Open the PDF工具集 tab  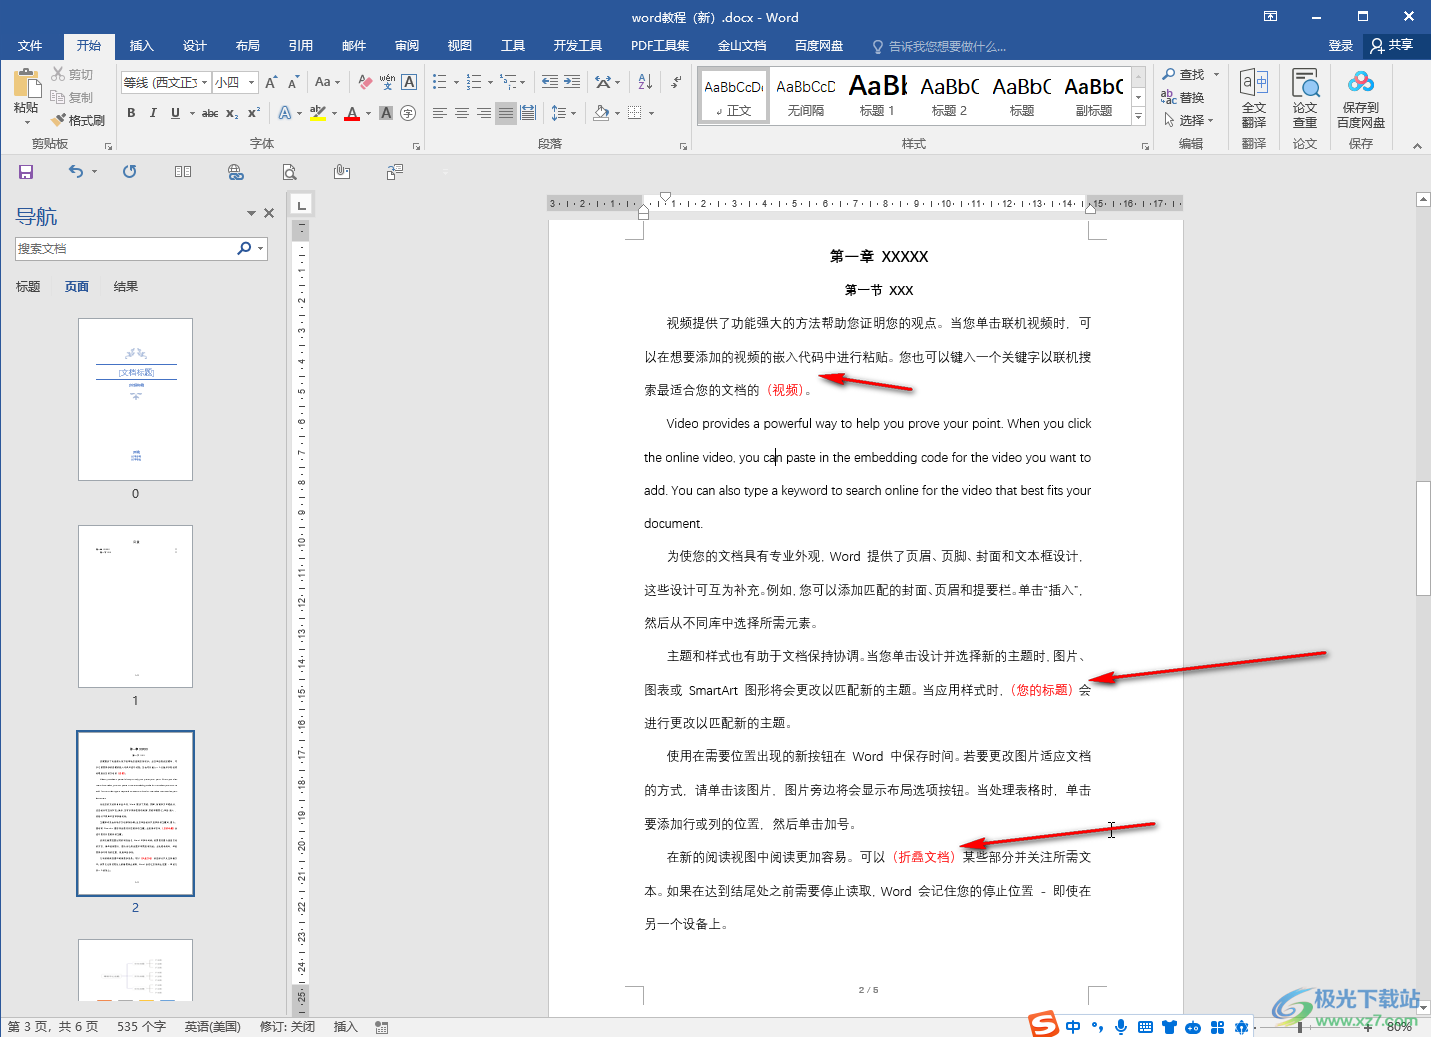(660, 46)
